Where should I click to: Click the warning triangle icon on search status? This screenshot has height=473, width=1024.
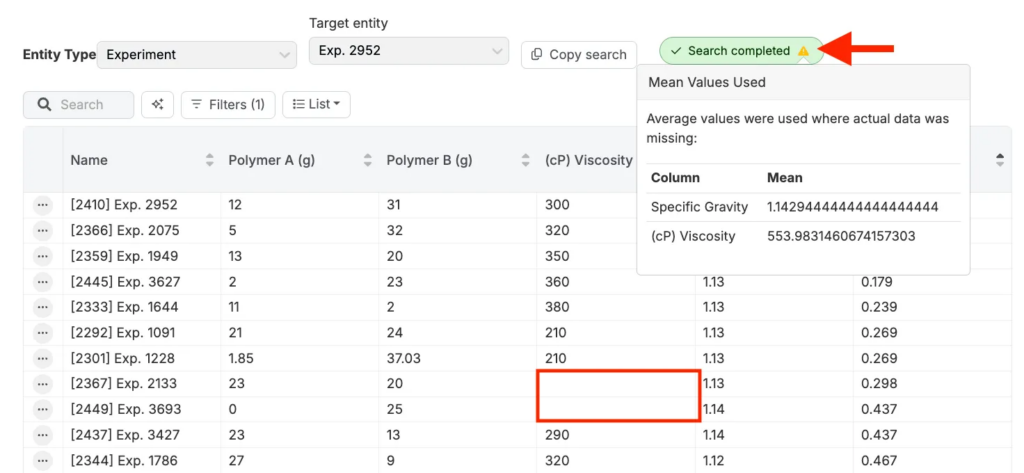point(803,51)
